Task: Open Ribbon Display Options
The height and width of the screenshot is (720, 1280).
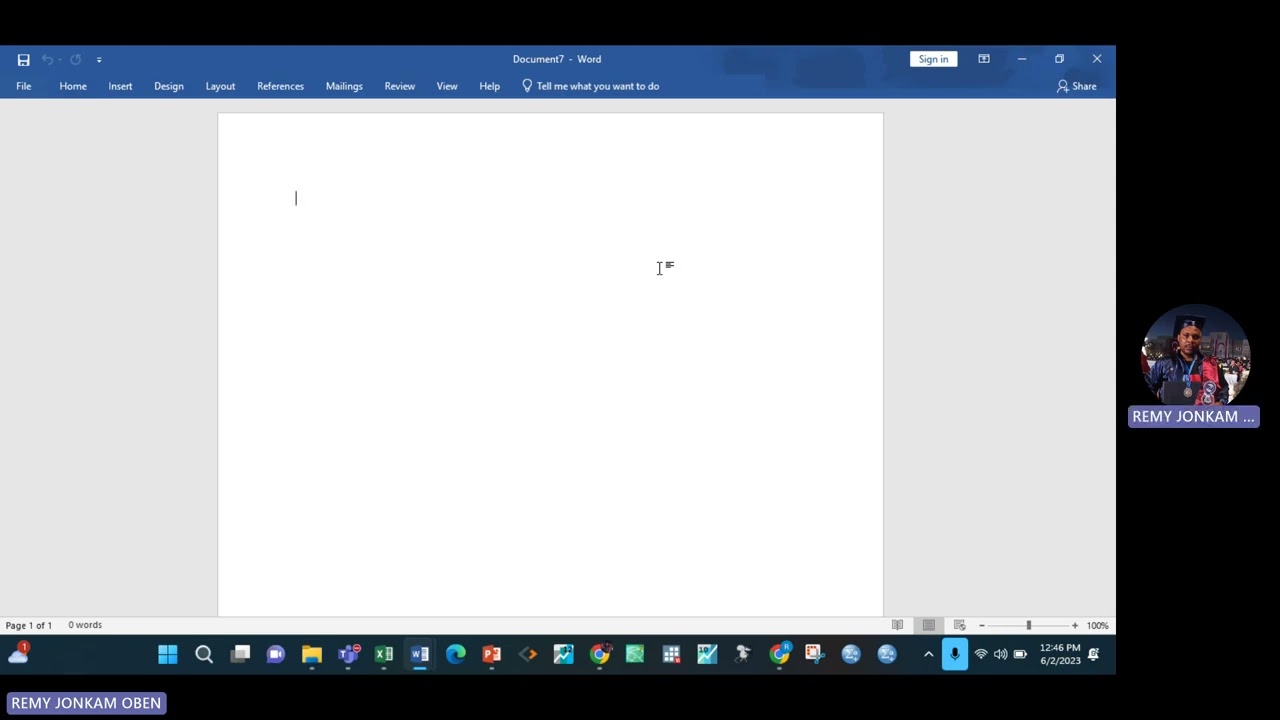Action: click(x=984, y=59)
